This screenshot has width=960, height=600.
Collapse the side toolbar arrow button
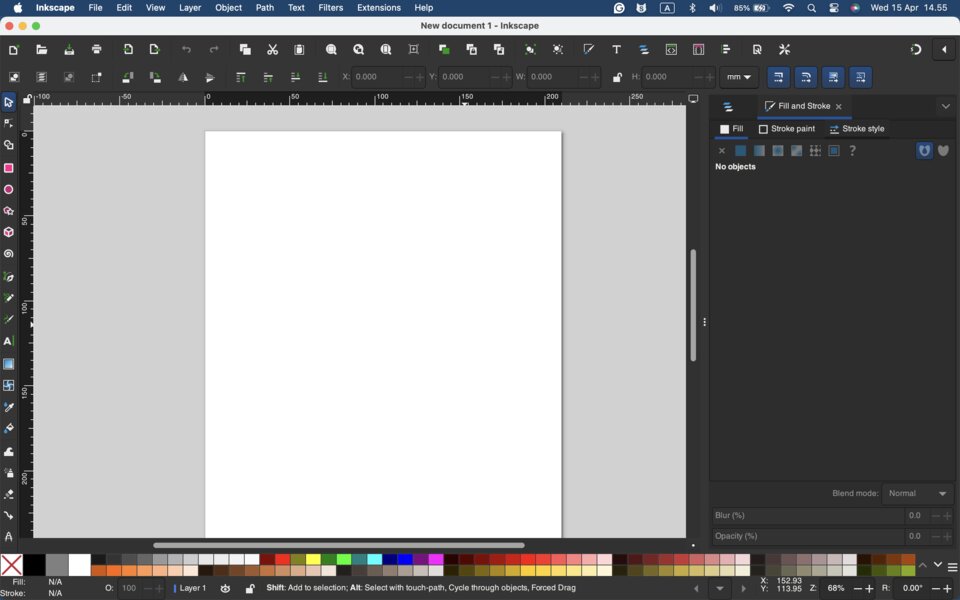pos(944,50)
